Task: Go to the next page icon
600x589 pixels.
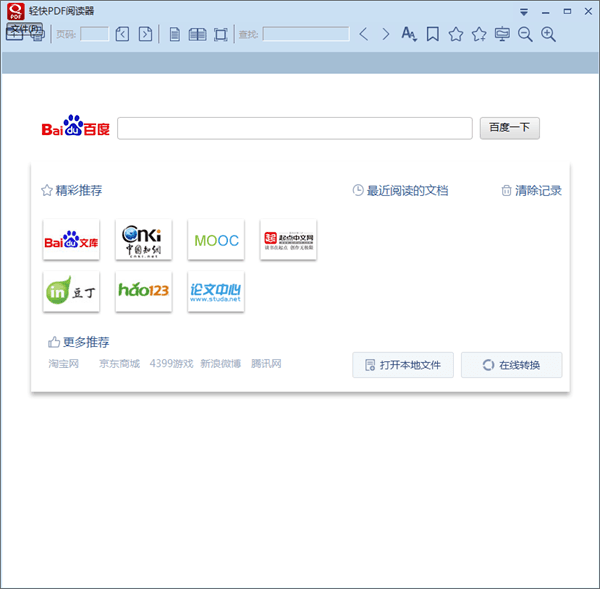Action: (x=145, y=34)
